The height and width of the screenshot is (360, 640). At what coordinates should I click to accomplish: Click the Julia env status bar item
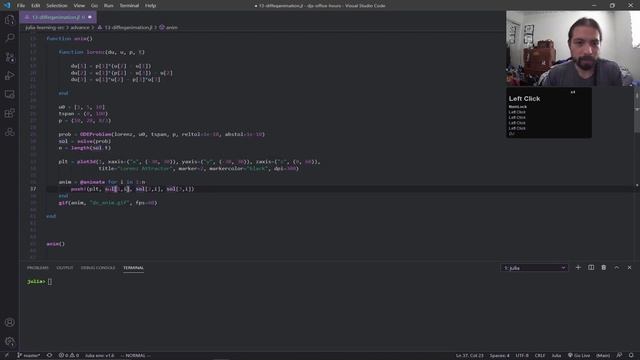click(x=100, y=356)
